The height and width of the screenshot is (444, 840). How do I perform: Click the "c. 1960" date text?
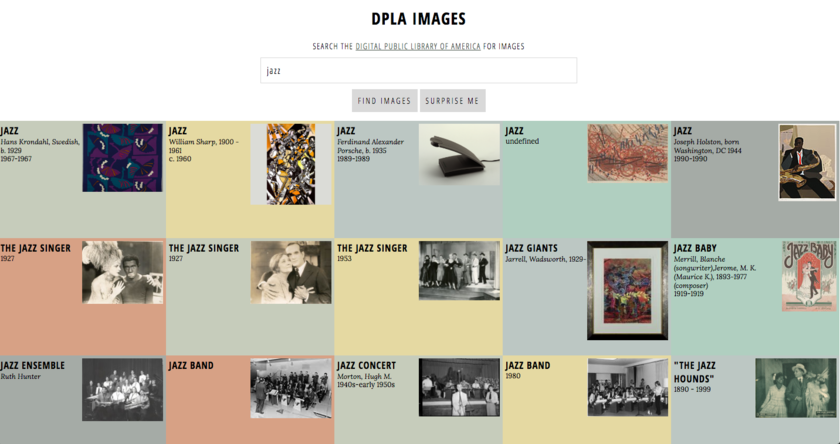pos(180,159)
